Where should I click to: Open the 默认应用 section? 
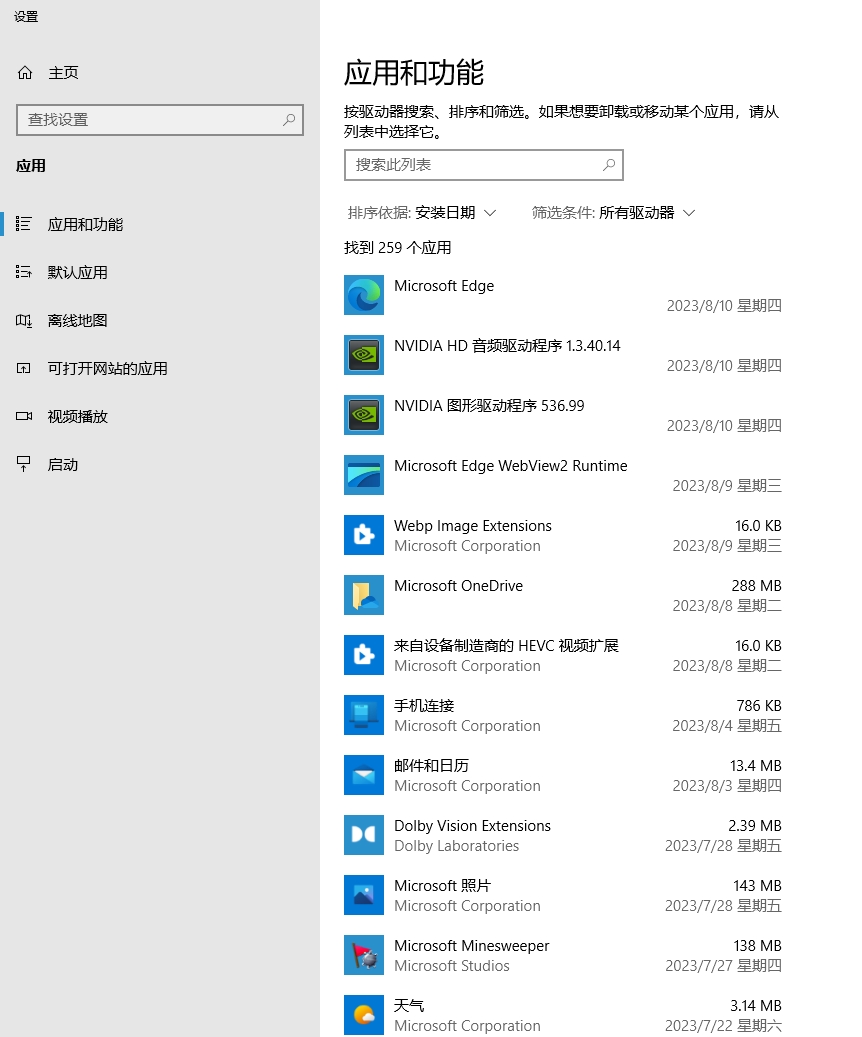tap(77, 272)
